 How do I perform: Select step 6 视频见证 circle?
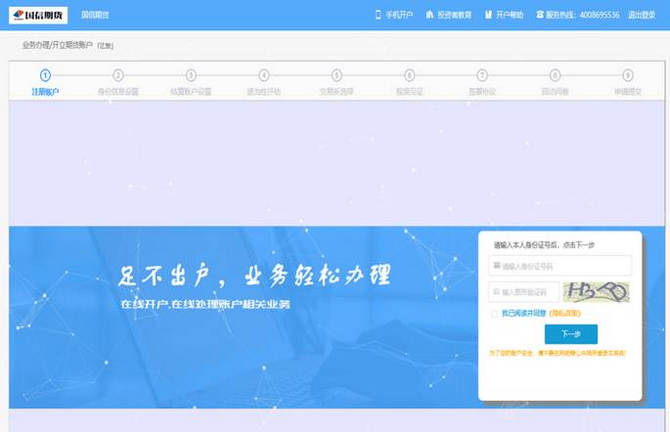coord(410,75)
